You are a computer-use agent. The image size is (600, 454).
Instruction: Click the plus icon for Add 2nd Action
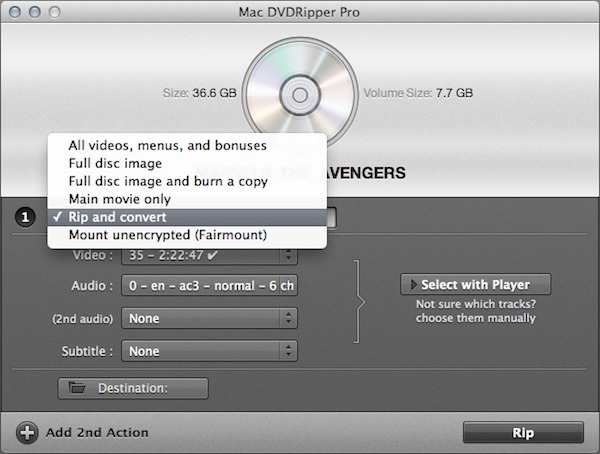[x=27, y=433]
